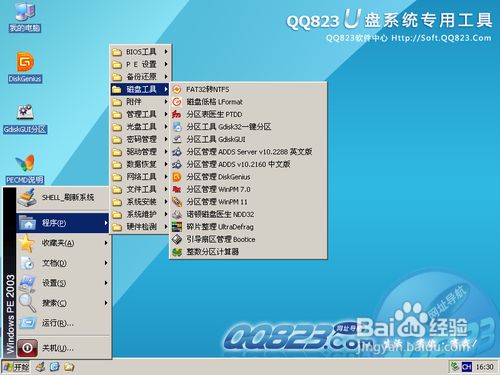Click the FAT32转NTFS icon

(177, 89)
